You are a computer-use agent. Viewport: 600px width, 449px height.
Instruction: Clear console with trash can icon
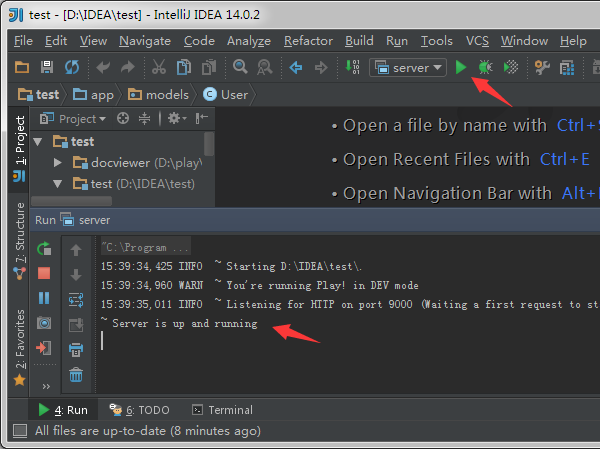[x=76, y=375]
